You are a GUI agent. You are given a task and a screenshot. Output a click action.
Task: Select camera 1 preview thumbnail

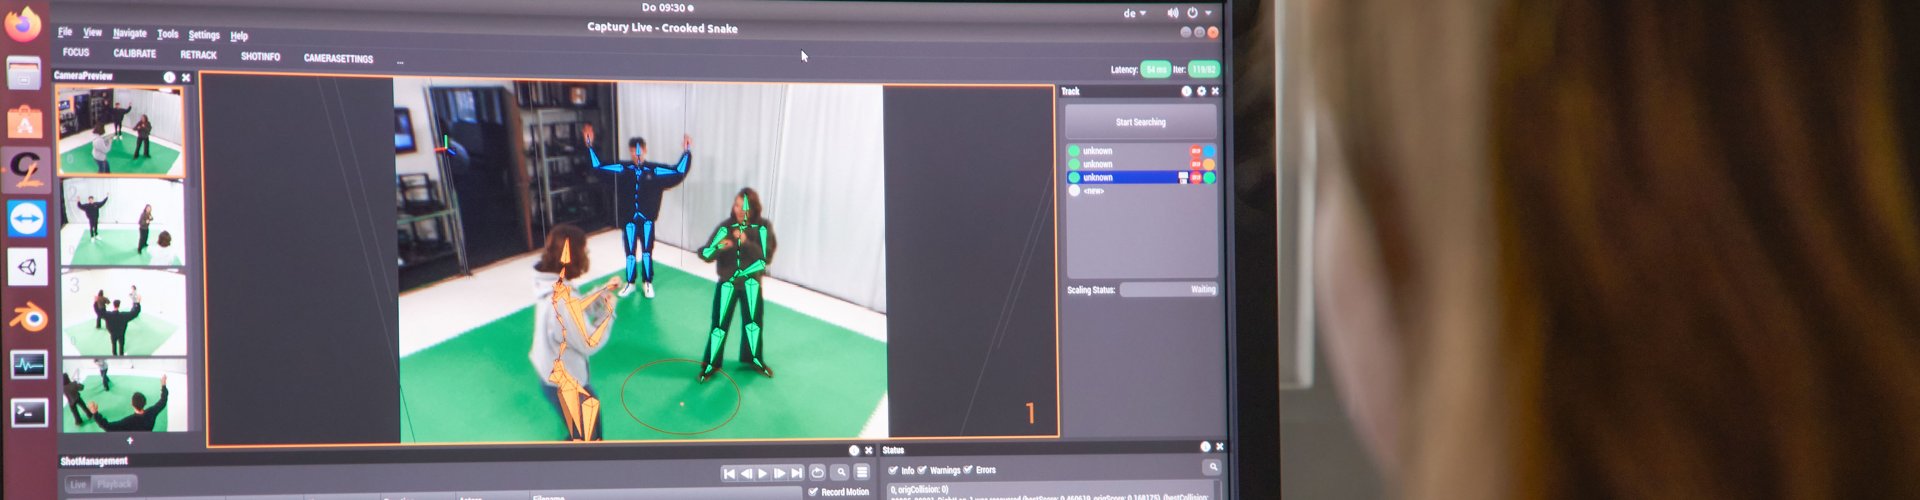click(x=121, y=131)
